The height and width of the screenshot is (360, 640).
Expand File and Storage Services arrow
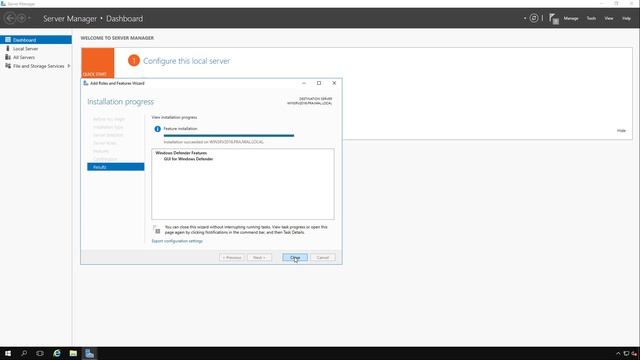pyautogui.click(x=69, y=66)
